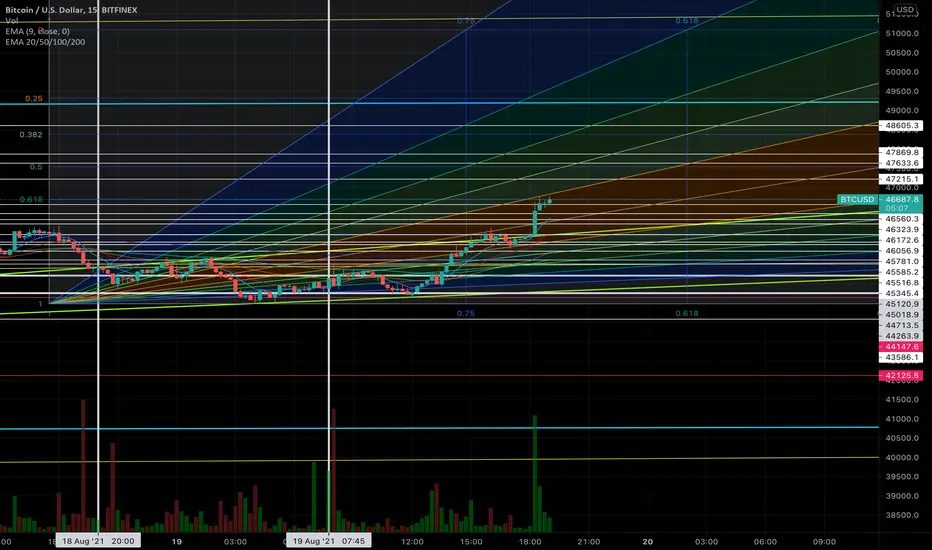The image size is (932, 550).
Task: Click the 45345.4 price label
Action: click(901, 294)
